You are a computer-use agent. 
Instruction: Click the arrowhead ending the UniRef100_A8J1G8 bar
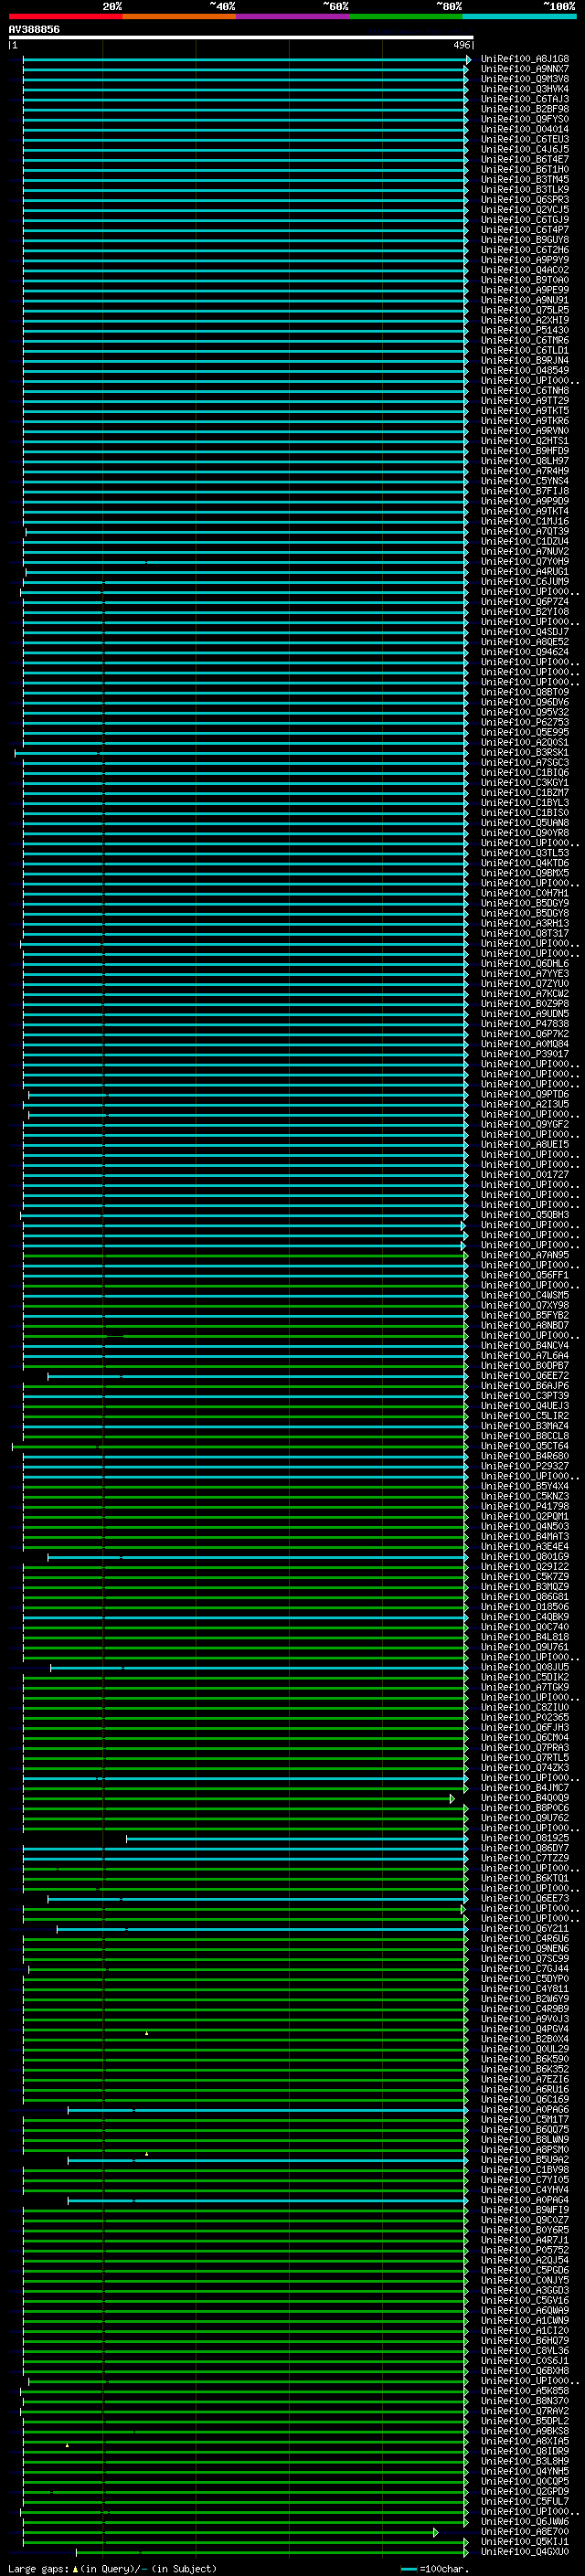468,60
